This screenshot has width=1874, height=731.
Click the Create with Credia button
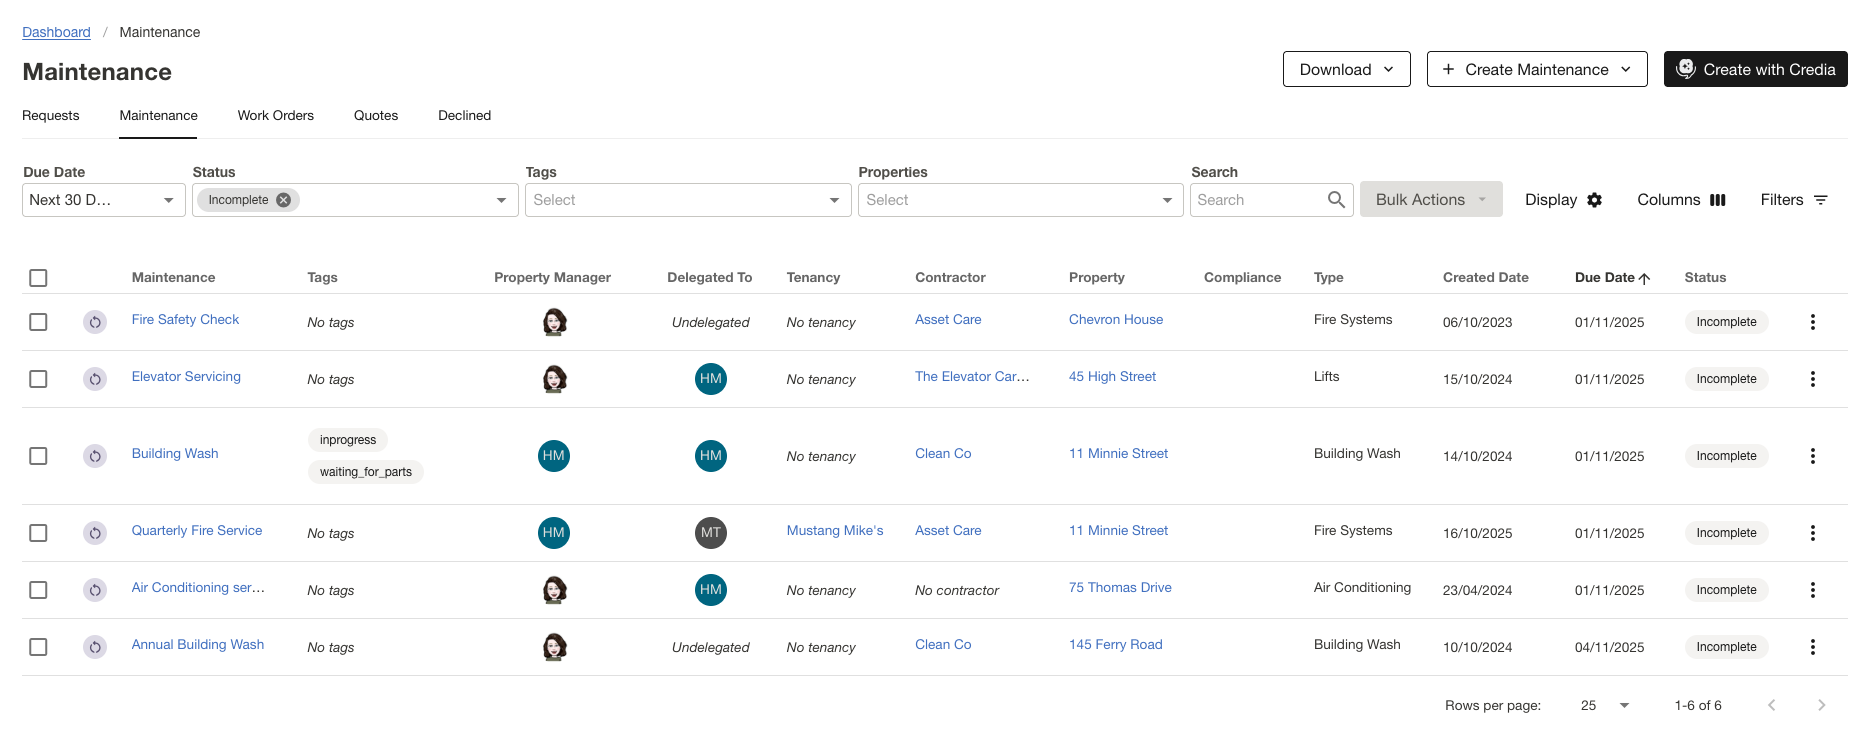(x=1755, y=69)
